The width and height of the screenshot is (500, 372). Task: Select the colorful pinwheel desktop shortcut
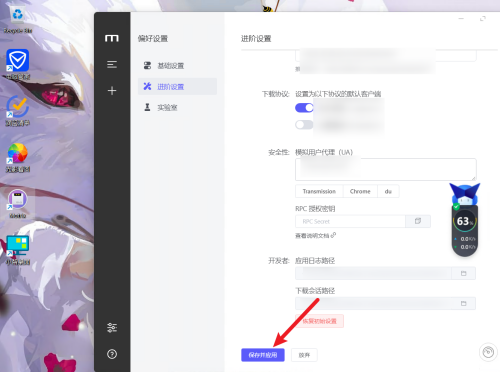(18, 157)
